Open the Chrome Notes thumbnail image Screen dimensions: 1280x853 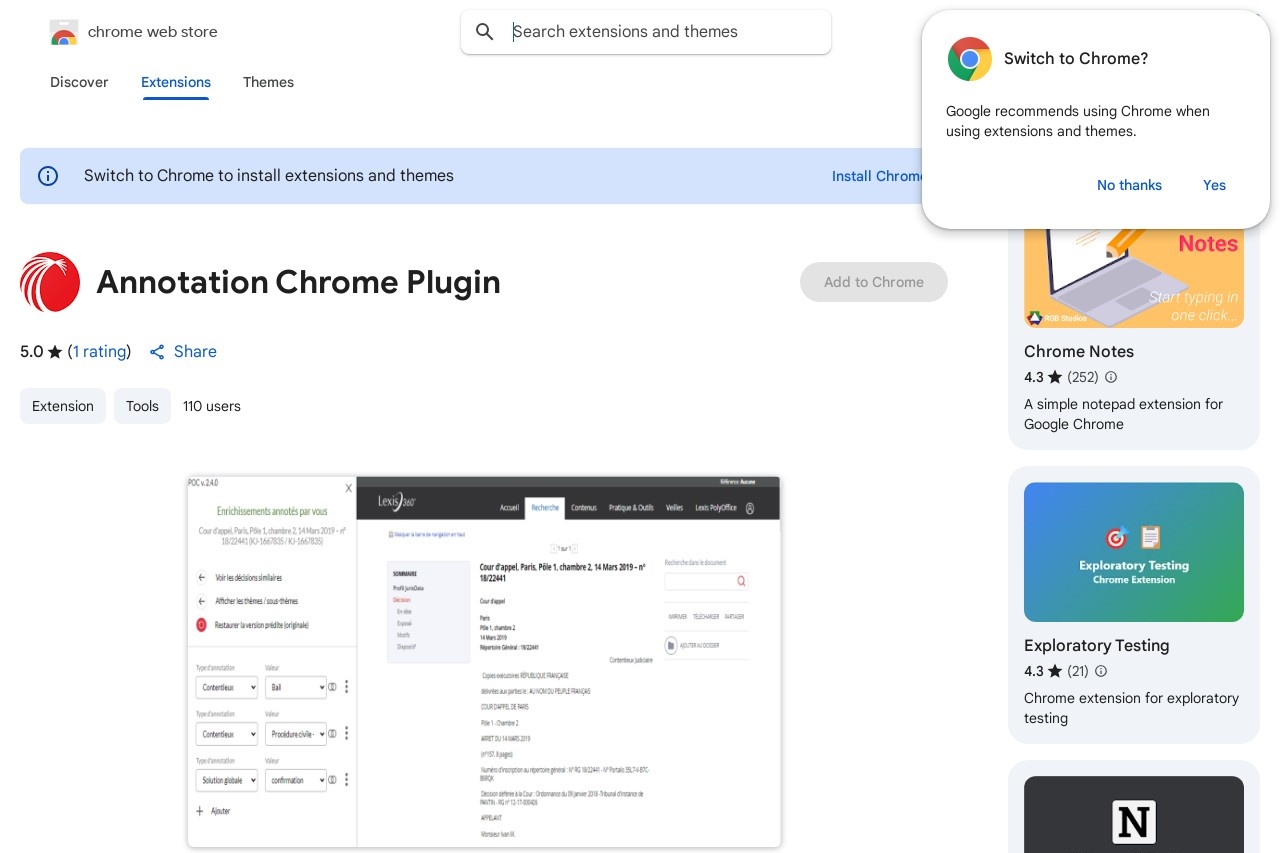[x=1134, y=279]
